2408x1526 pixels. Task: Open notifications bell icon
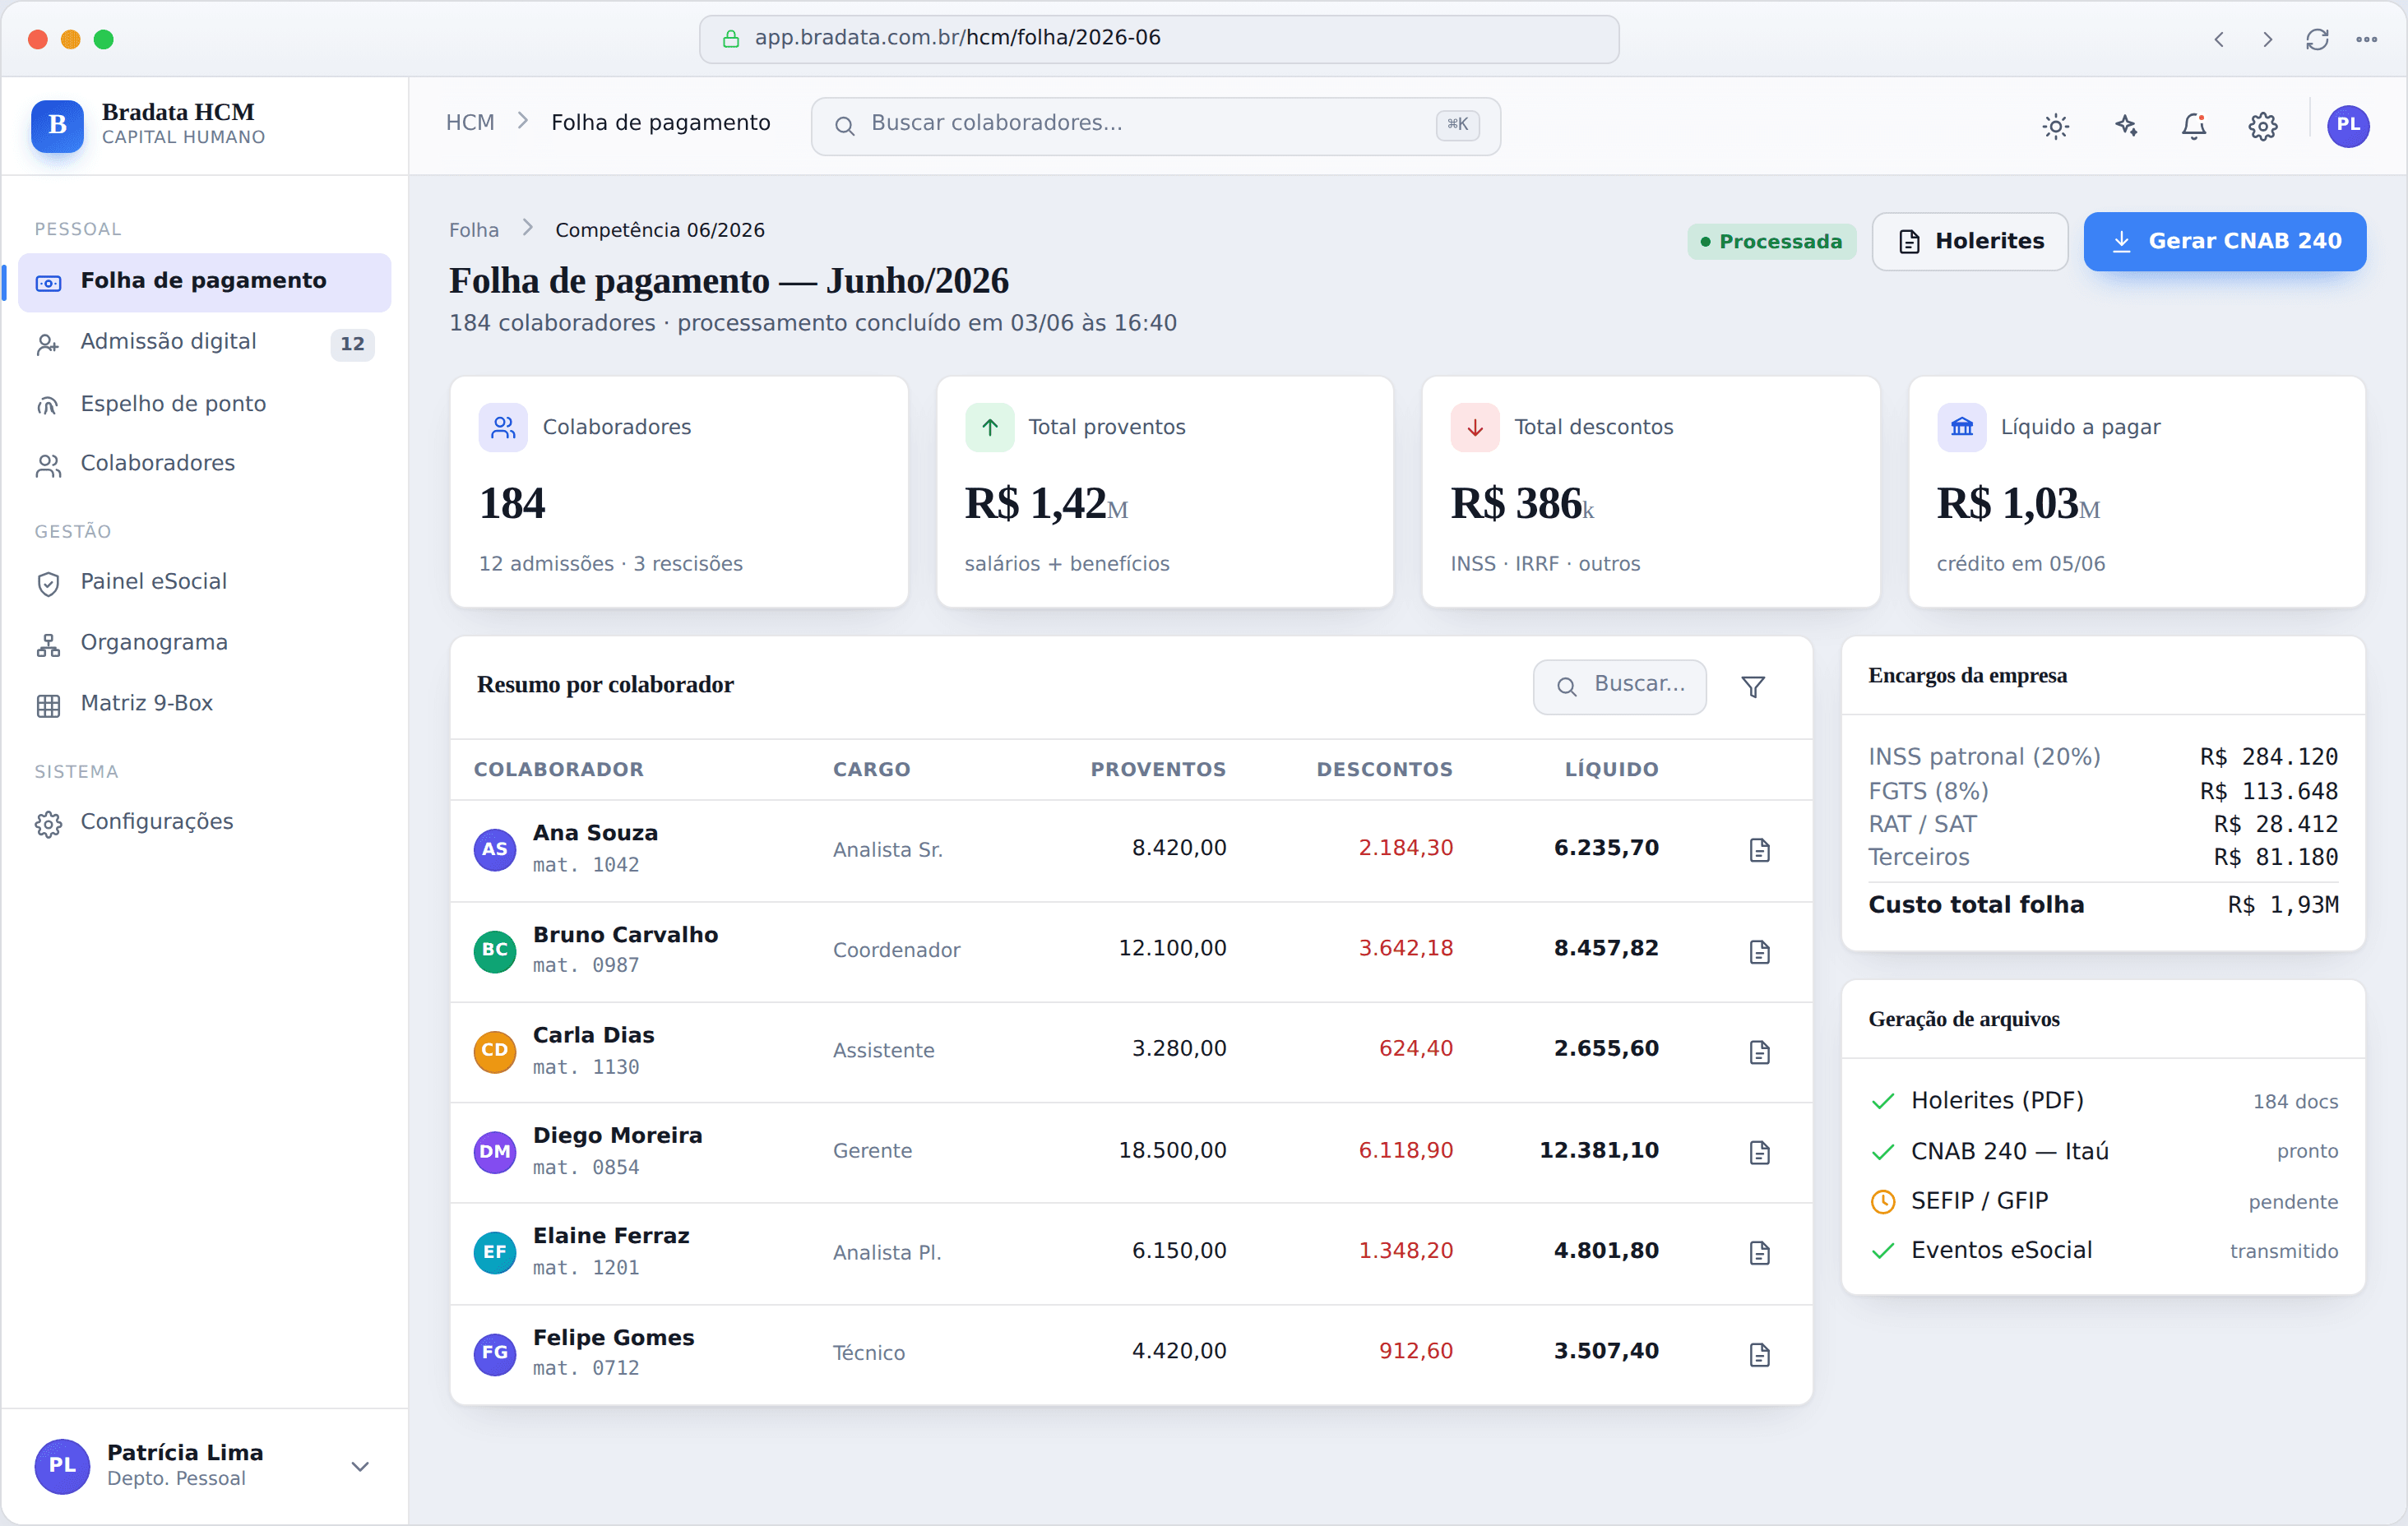click(2194, 126)
